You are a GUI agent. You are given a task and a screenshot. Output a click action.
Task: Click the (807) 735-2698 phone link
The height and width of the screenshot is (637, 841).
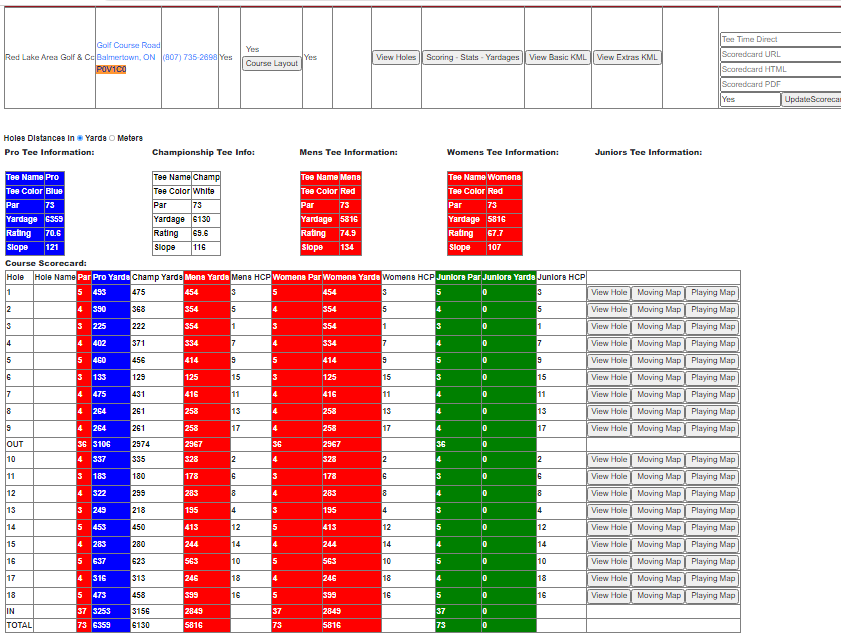pyautogui.click(x=190, y=57)
